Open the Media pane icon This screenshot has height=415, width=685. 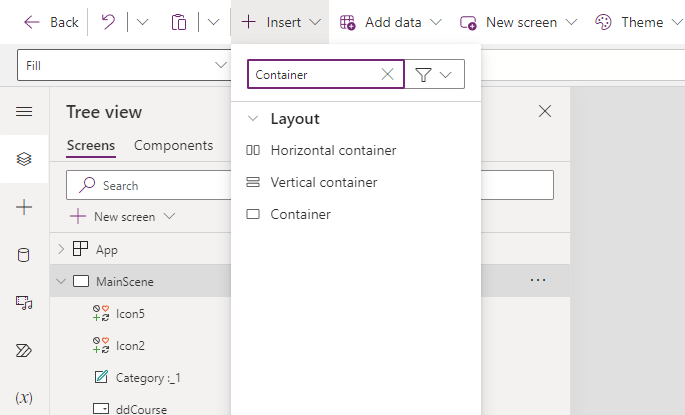[x=24, y=302]
